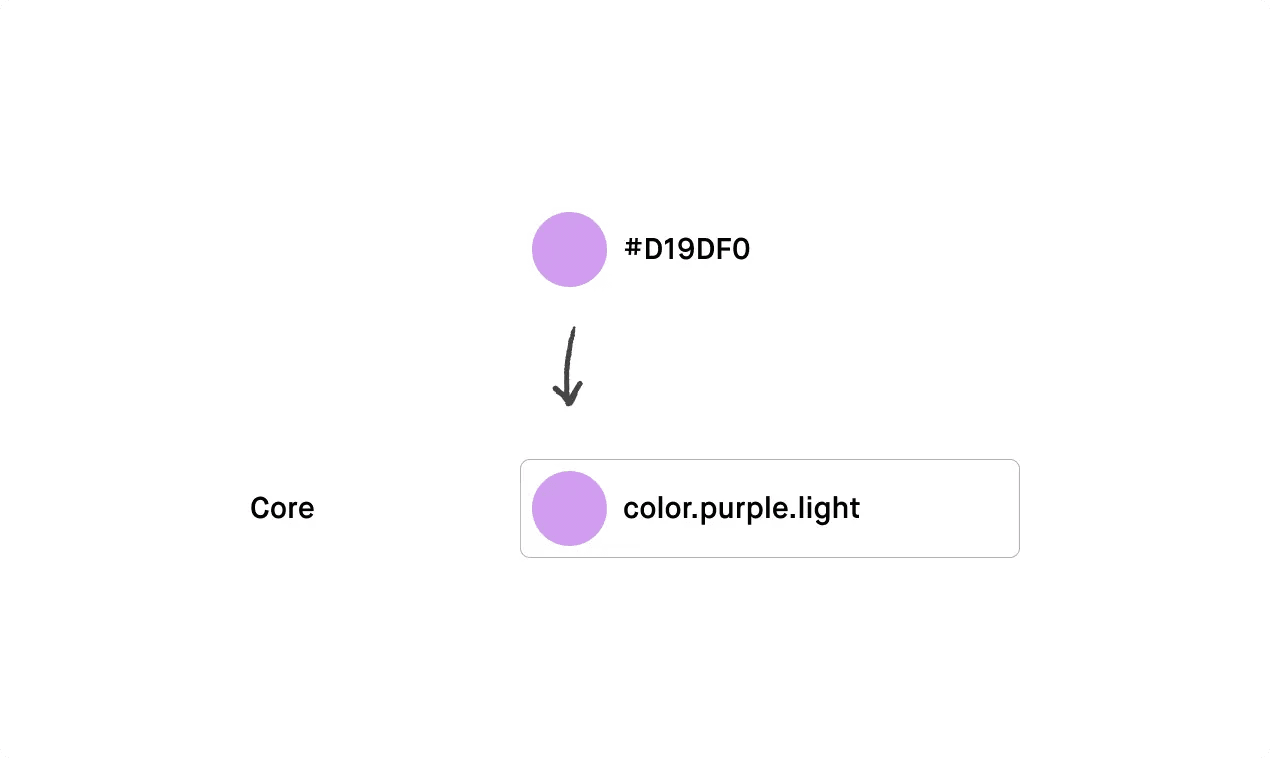Click the left border of the token box
Screen dimensions: 1270x758
pyautogui.click(x=521, y=508)
